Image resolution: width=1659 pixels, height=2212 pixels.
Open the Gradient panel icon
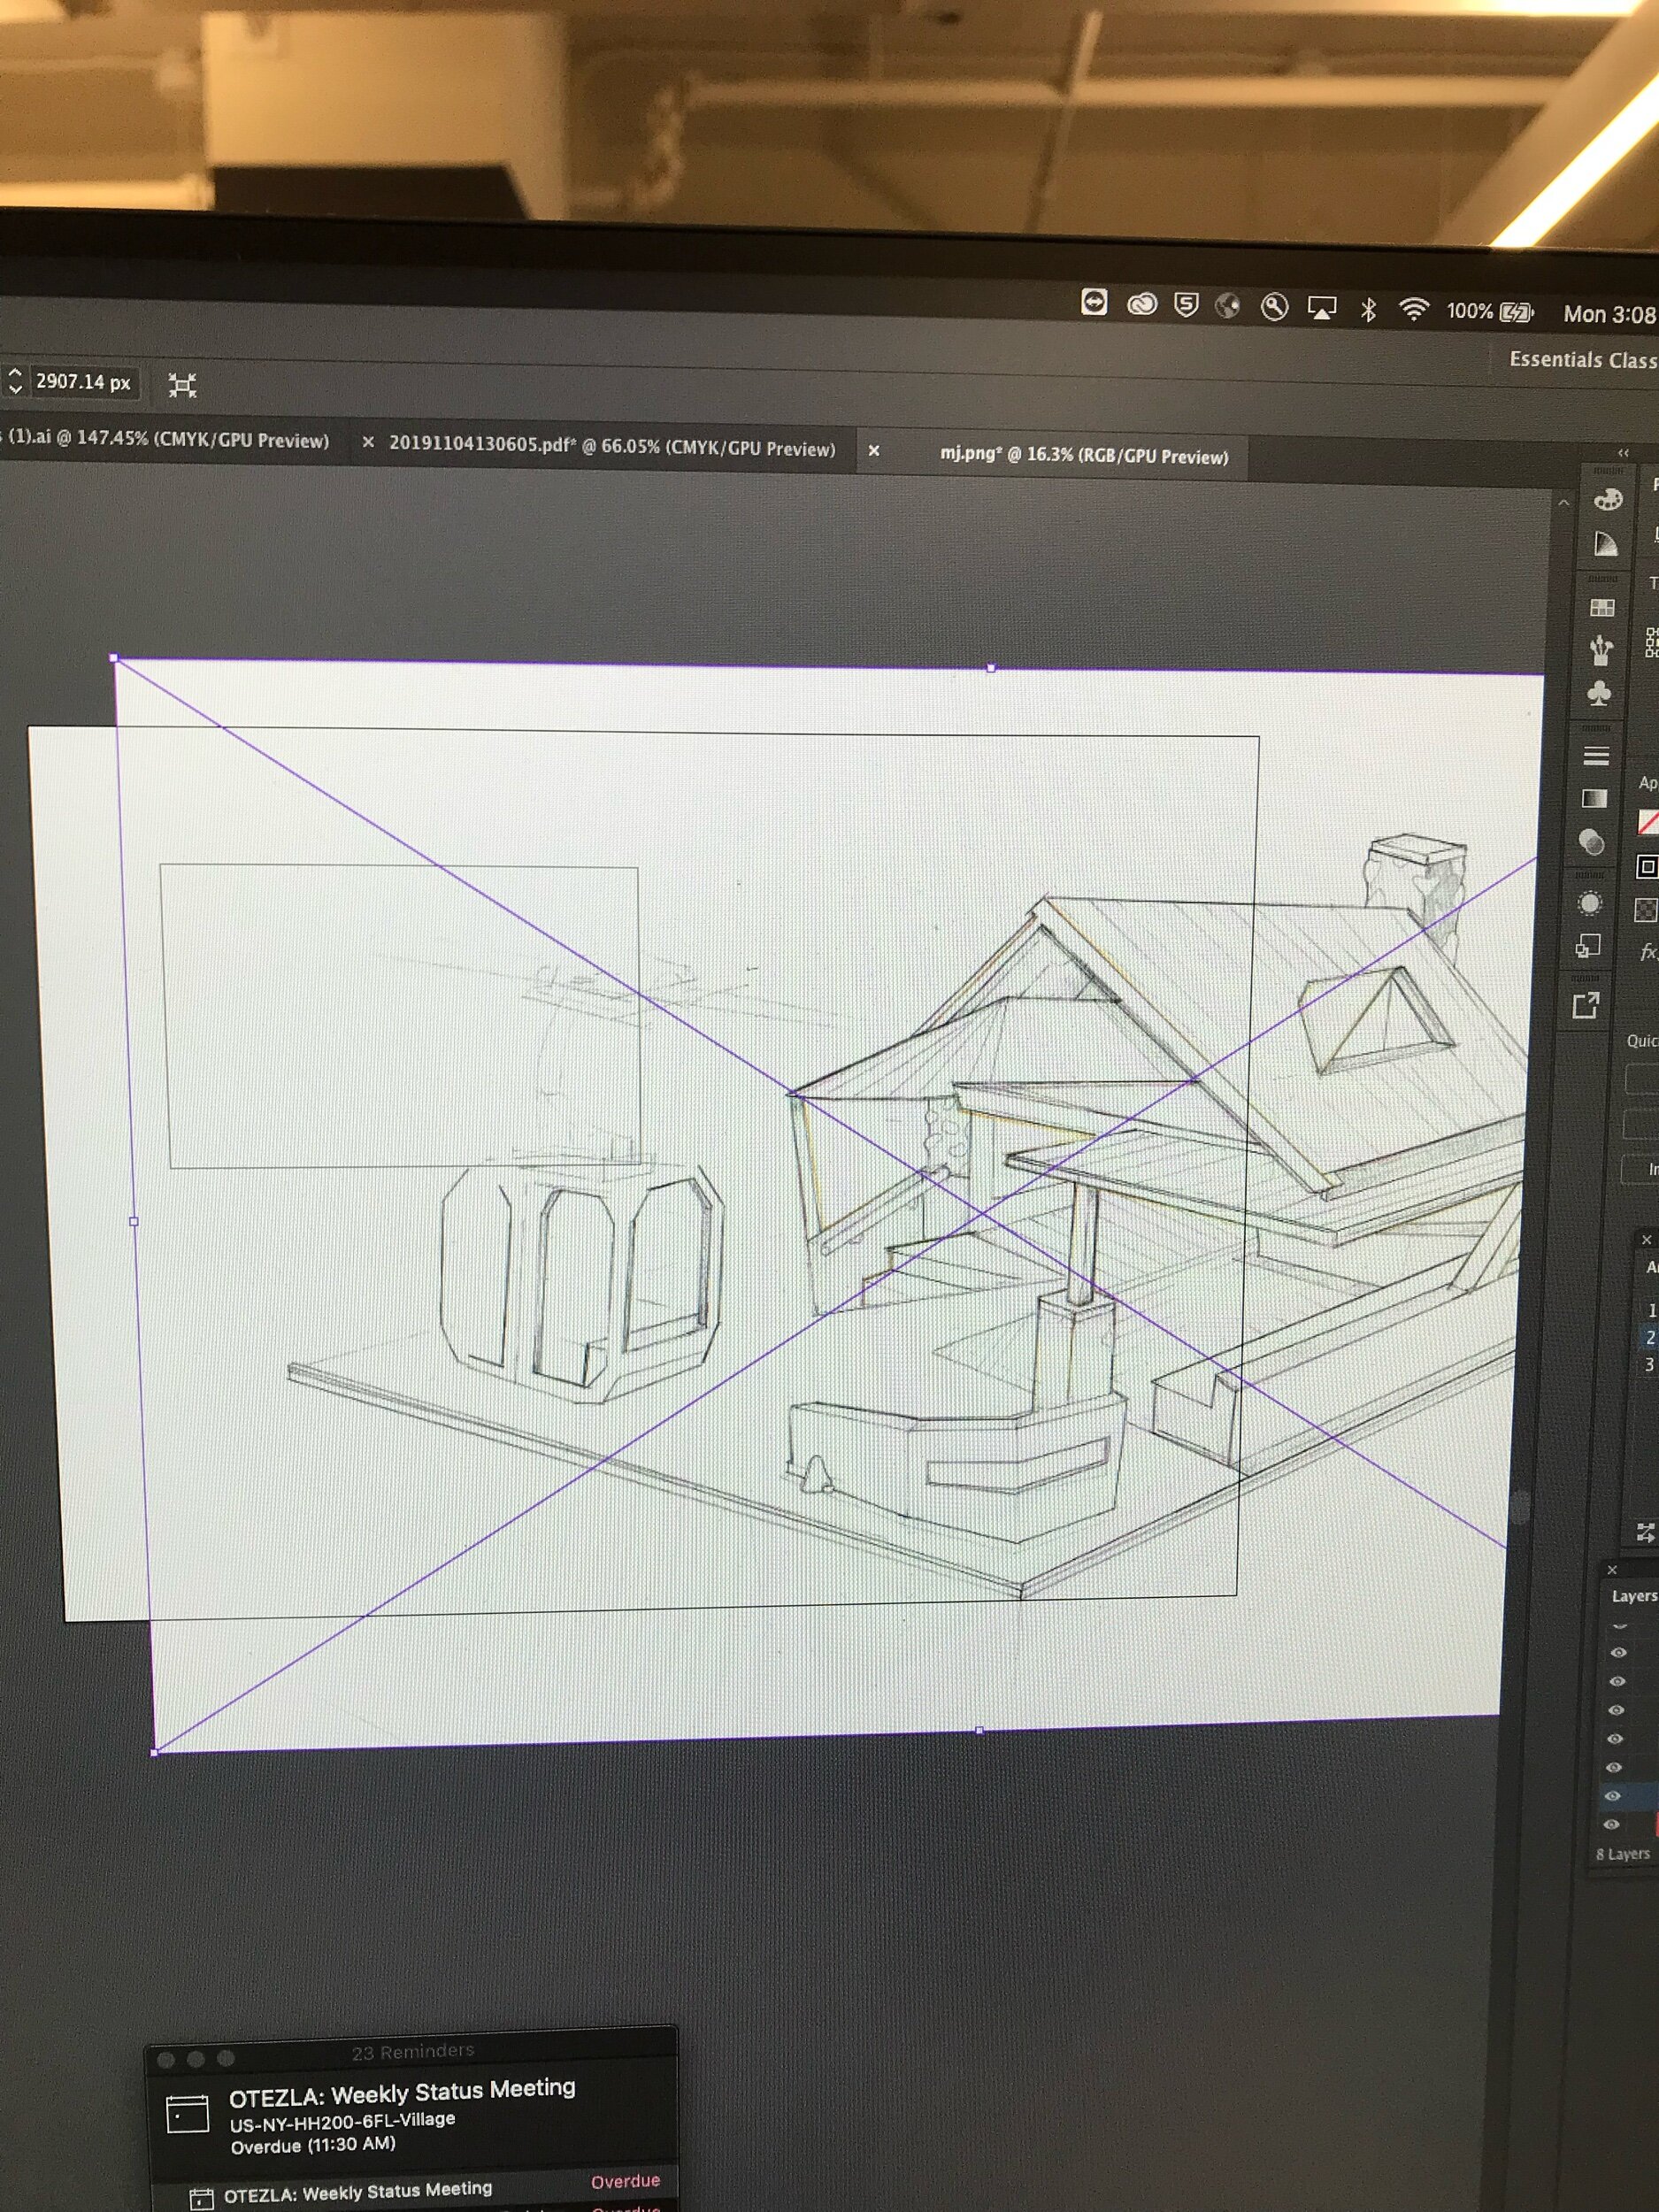1594,798
